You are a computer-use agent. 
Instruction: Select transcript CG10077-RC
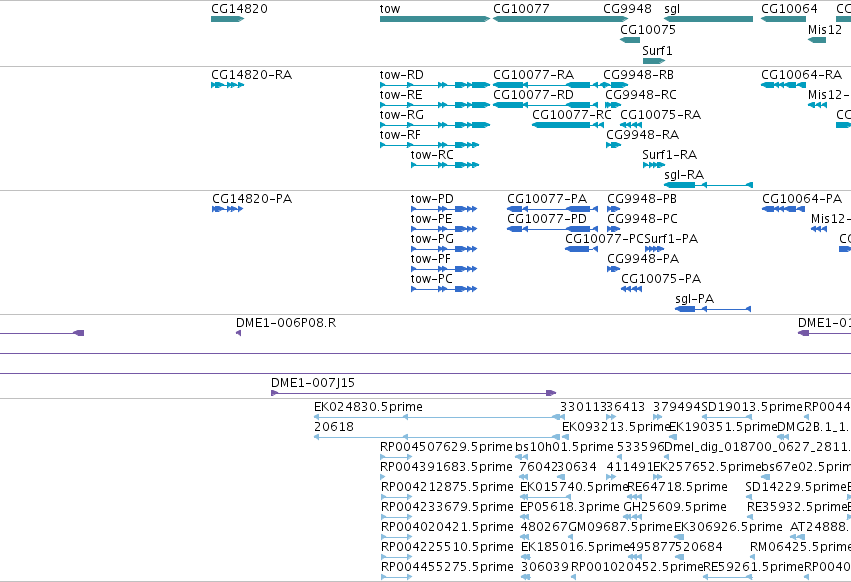[x=568, y=125]
